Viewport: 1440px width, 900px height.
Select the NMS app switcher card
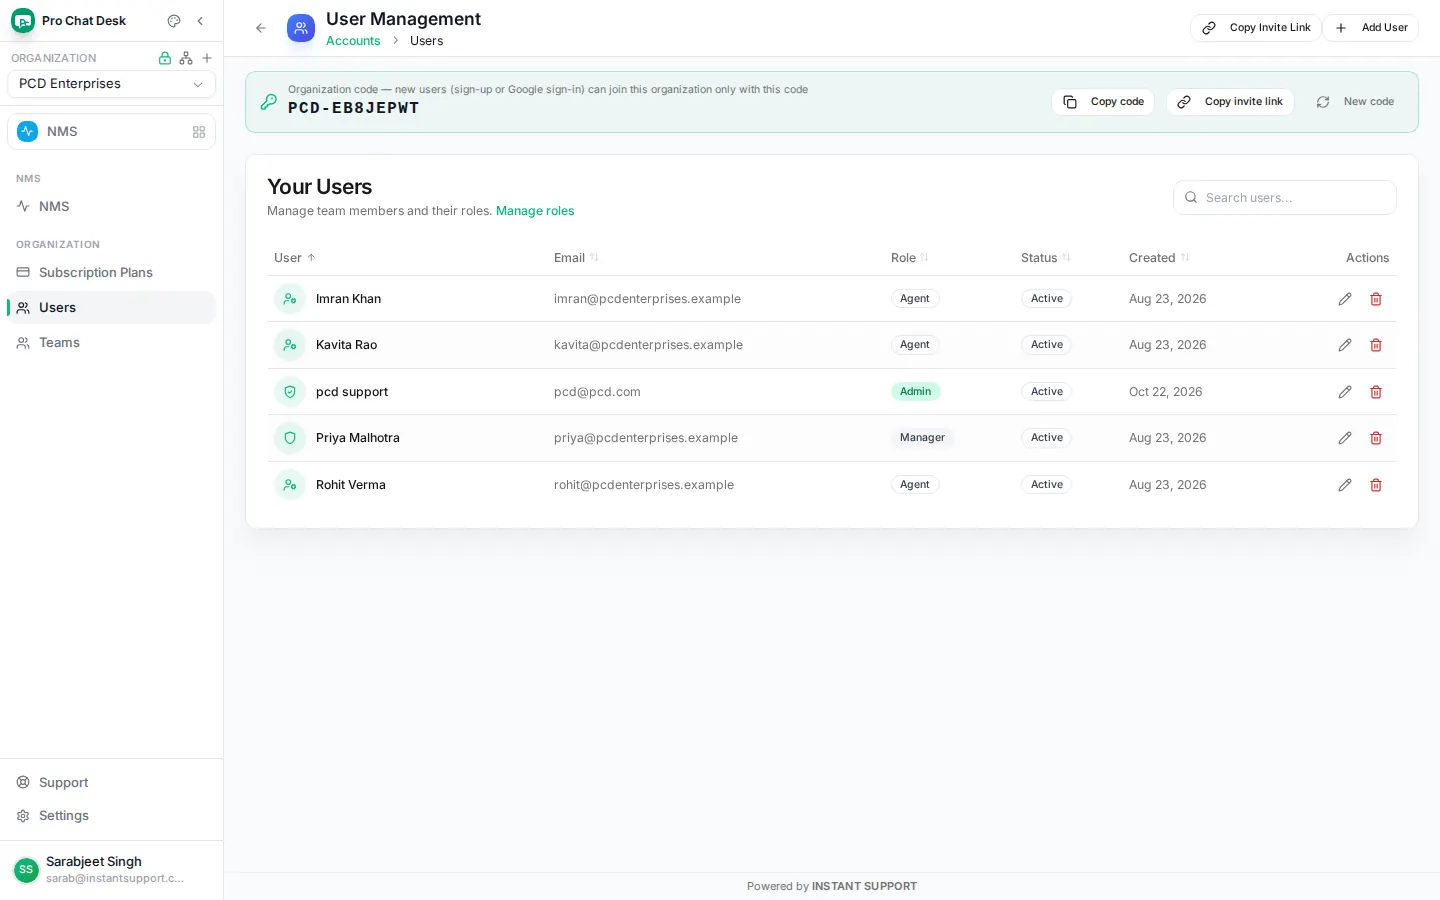pyautogui.click(x=111, y=132)
